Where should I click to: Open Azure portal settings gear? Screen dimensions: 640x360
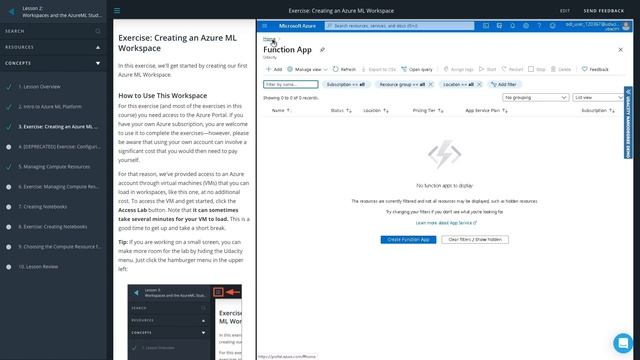pos(526,26)
